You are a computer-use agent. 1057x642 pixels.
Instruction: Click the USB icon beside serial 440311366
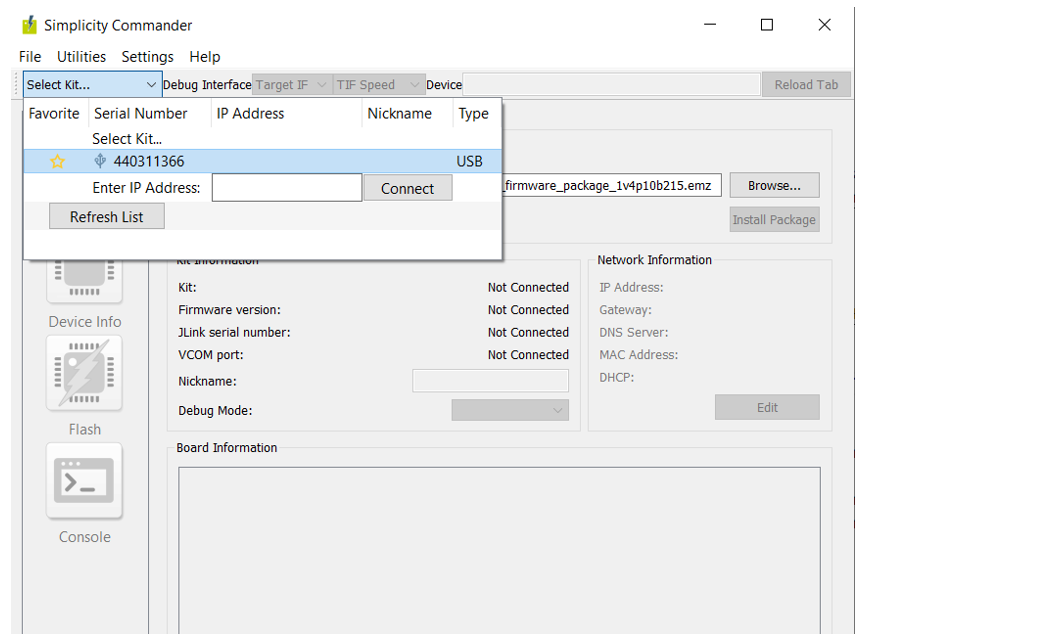pyautogui.click(x=100, y=161)
